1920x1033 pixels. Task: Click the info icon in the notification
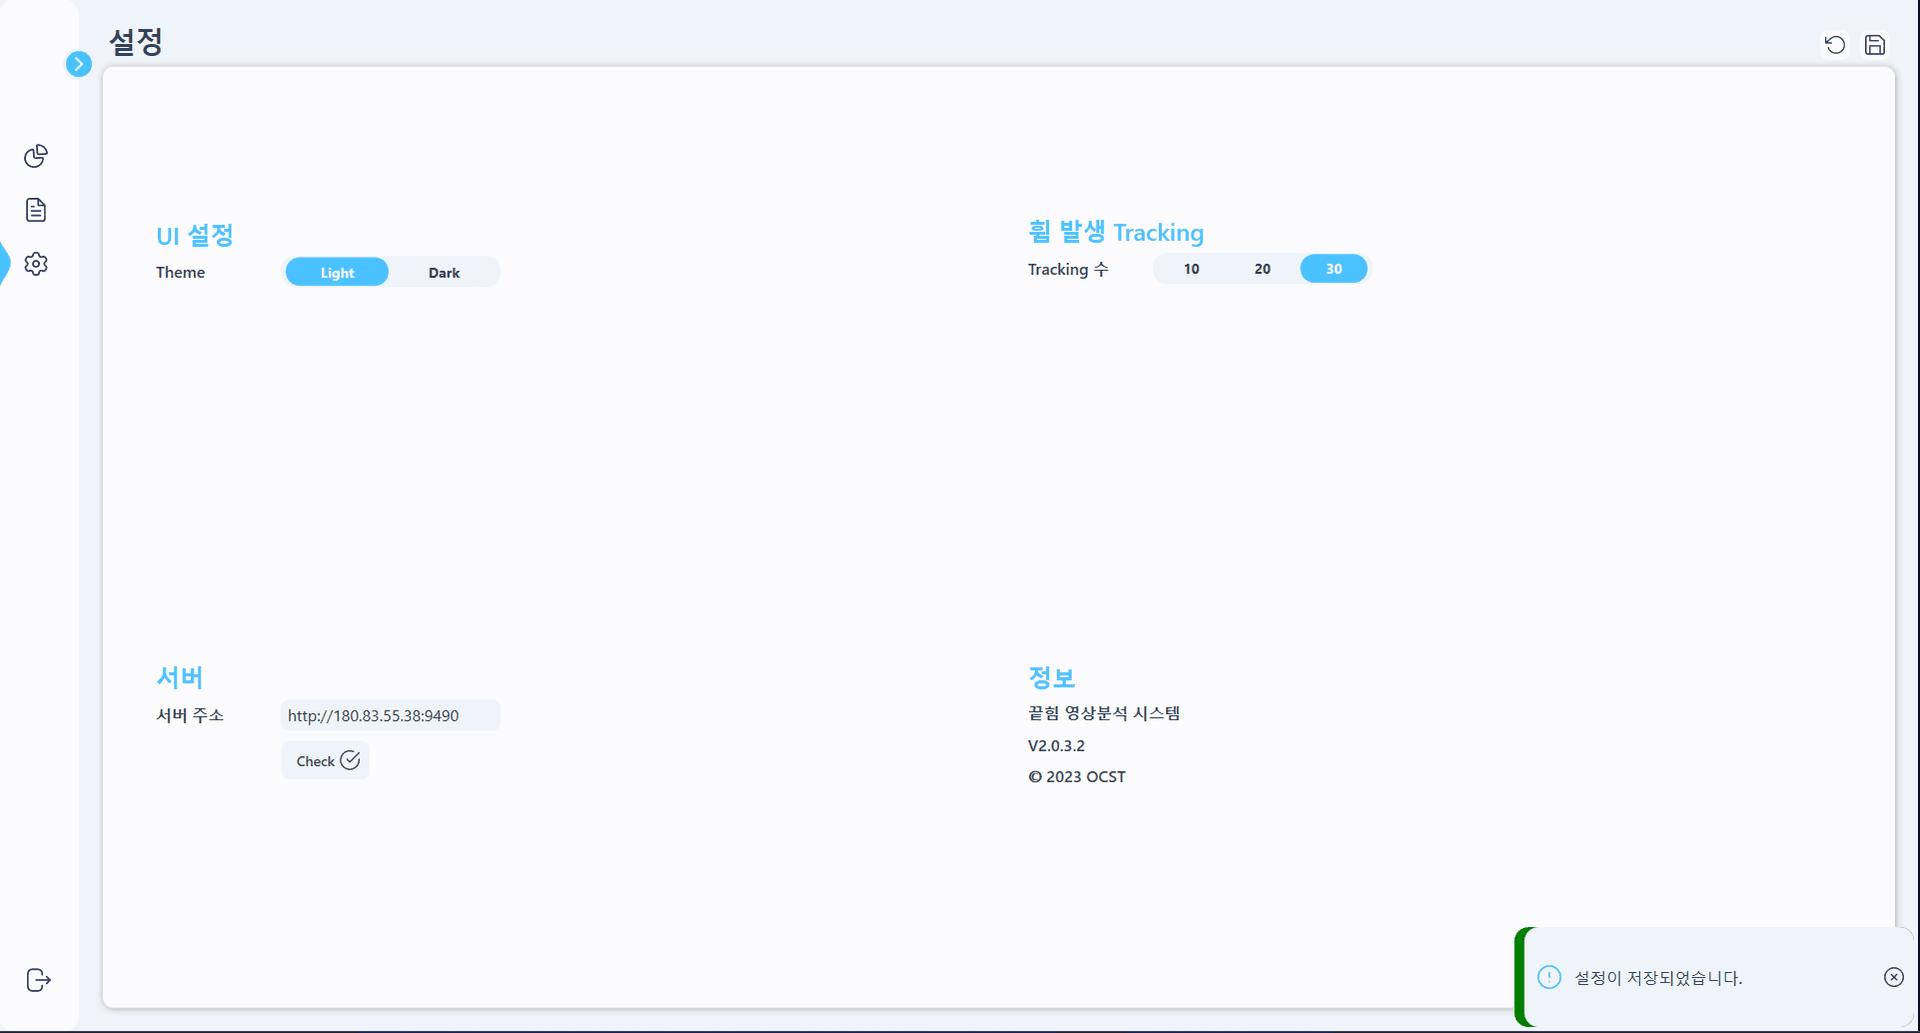[1549, 977]
